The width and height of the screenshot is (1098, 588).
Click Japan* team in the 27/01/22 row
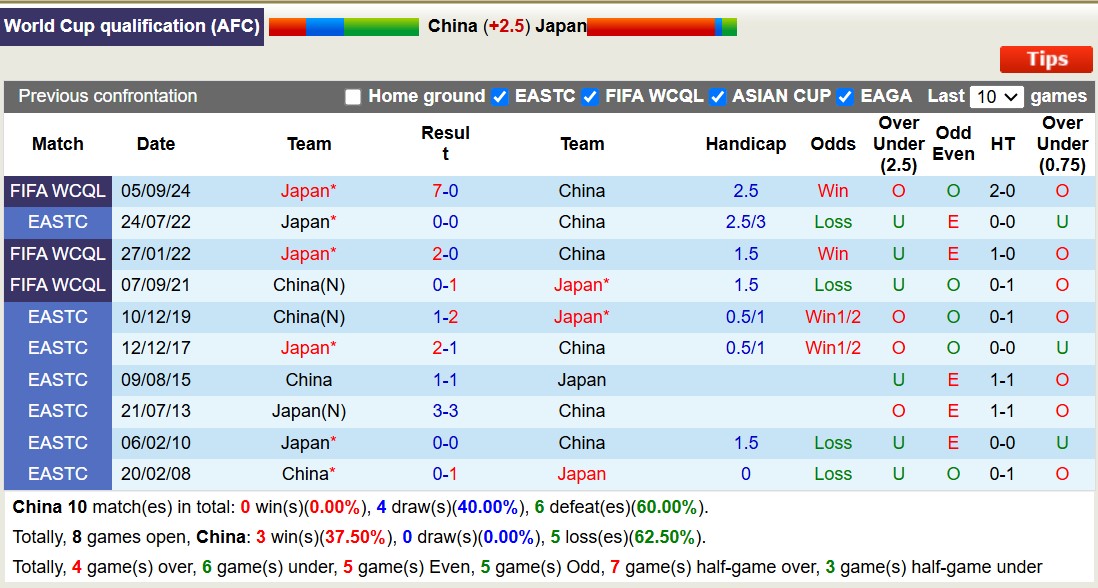(x=308, y=254)
